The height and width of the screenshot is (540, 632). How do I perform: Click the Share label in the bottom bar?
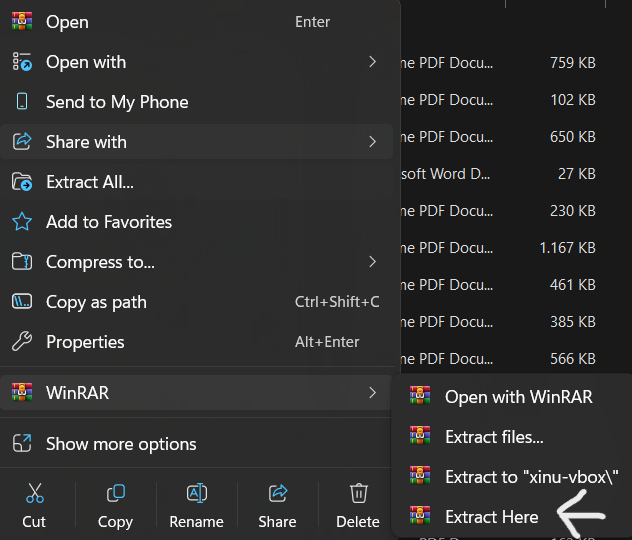click(x=277, y=522)
